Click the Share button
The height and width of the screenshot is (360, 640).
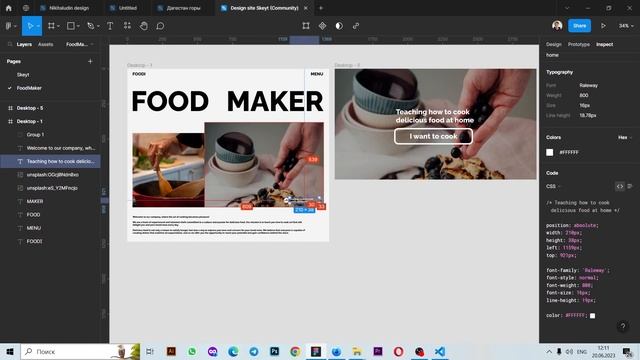[x=579, y=26]
